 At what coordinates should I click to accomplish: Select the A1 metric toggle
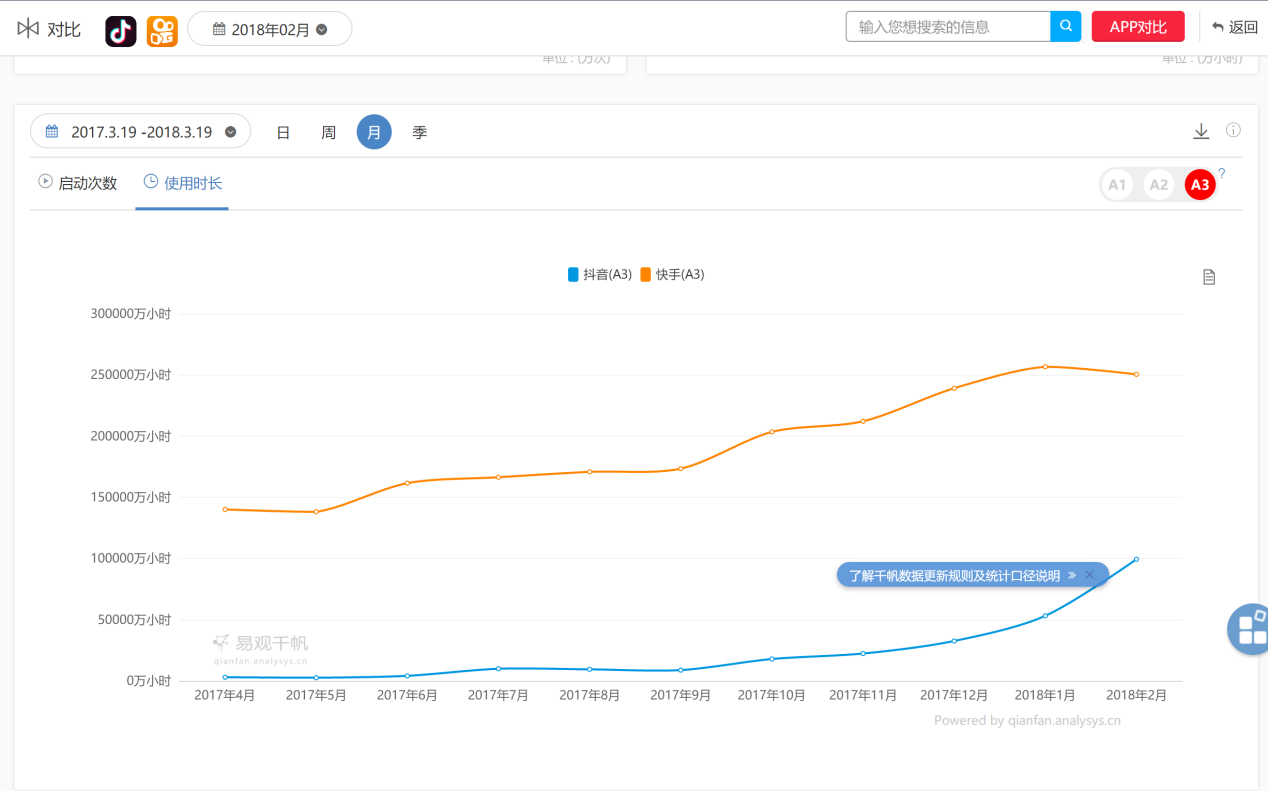tap(1117, 185)
